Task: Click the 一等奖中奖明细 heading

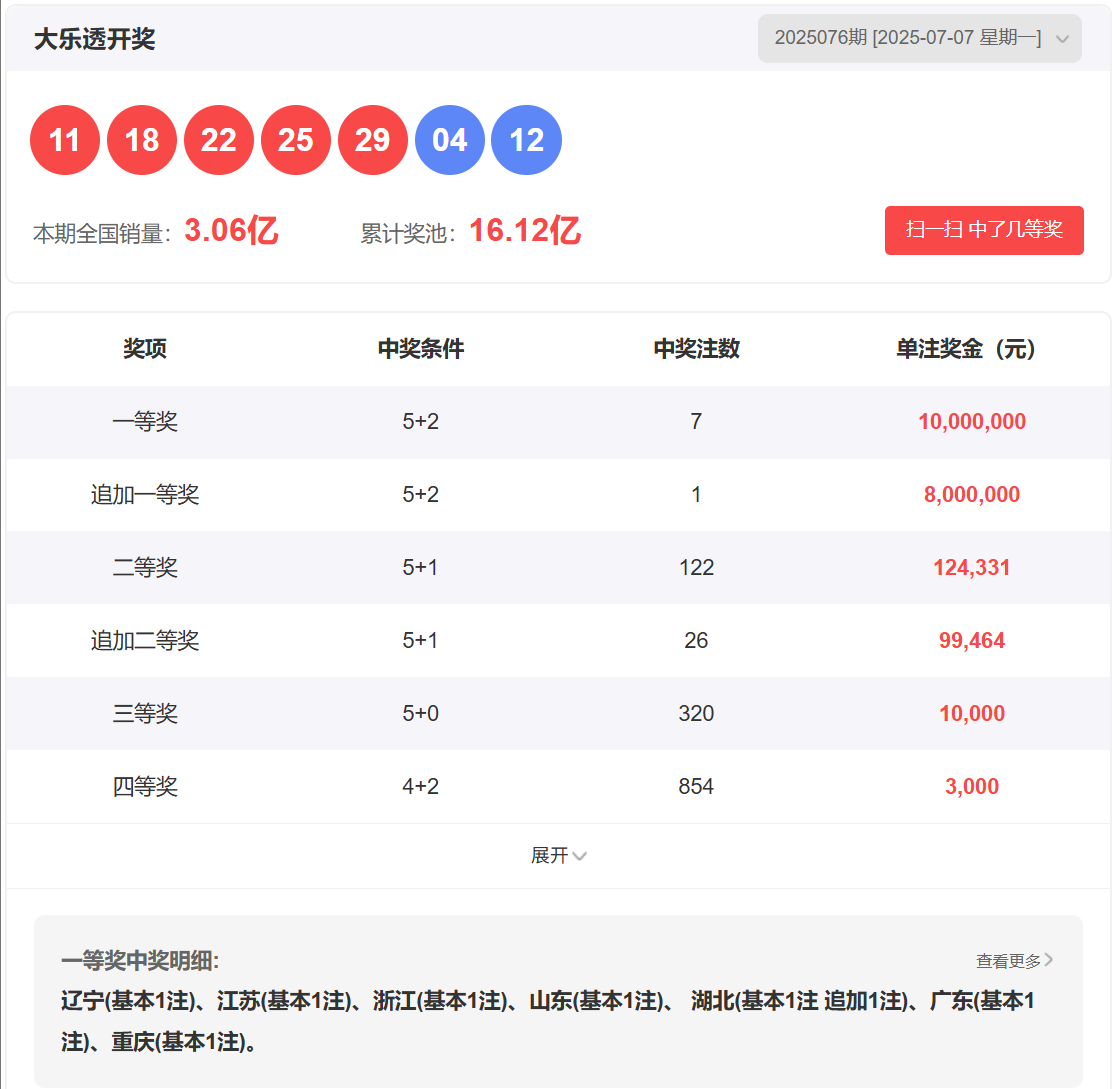Action: [x=140, y=961]
